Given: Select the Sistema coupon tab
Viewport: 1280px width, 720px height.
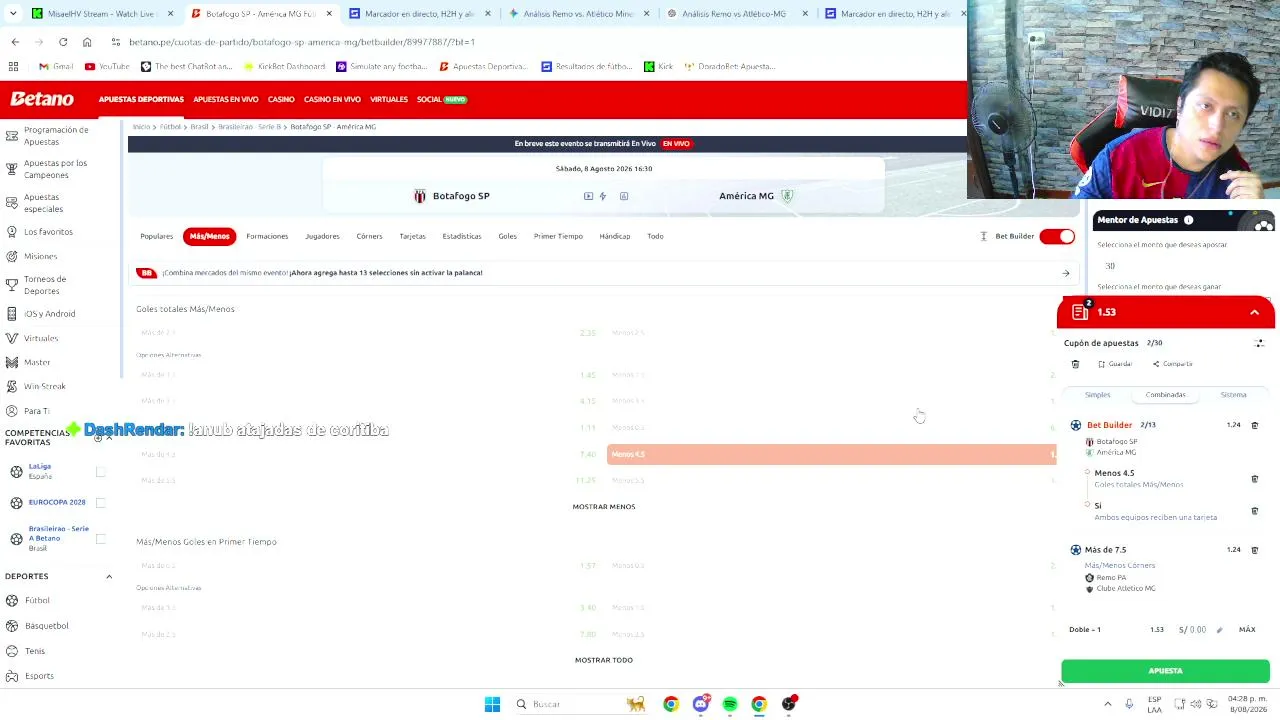Looking at the screenshot, I should (x=1233, y=395).
